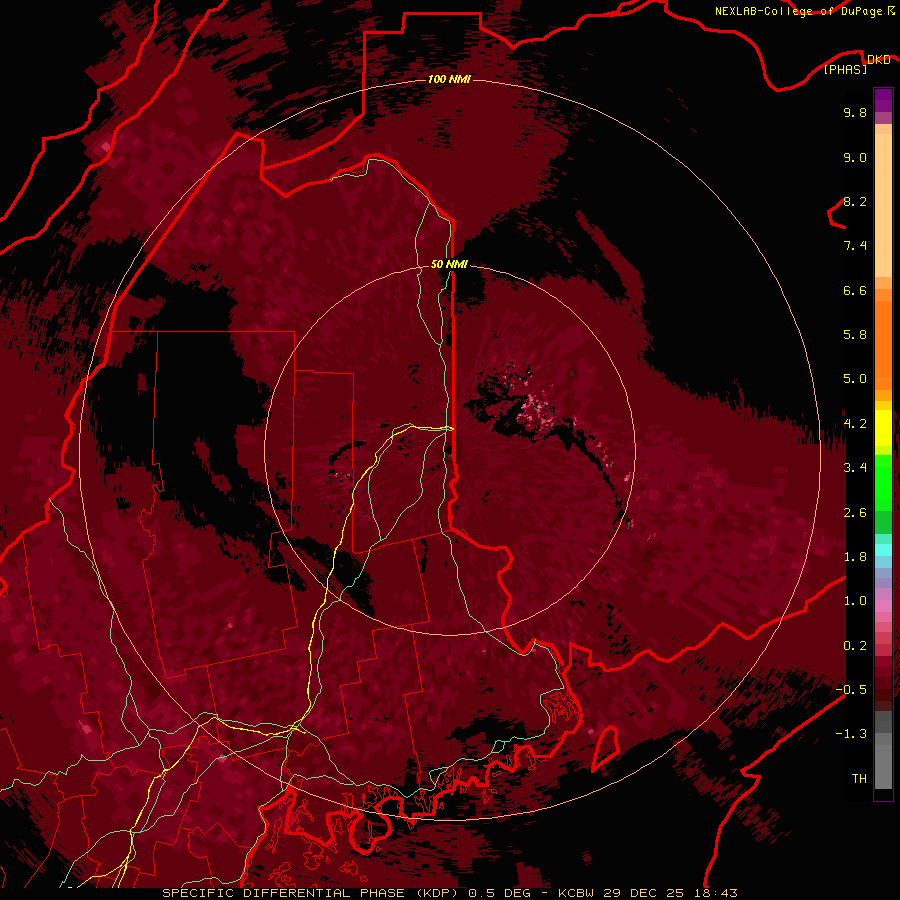Click the 9.0 scale value
Viewport: 900px width, 900px height.
pyautogui.click(x=855, y=157)
